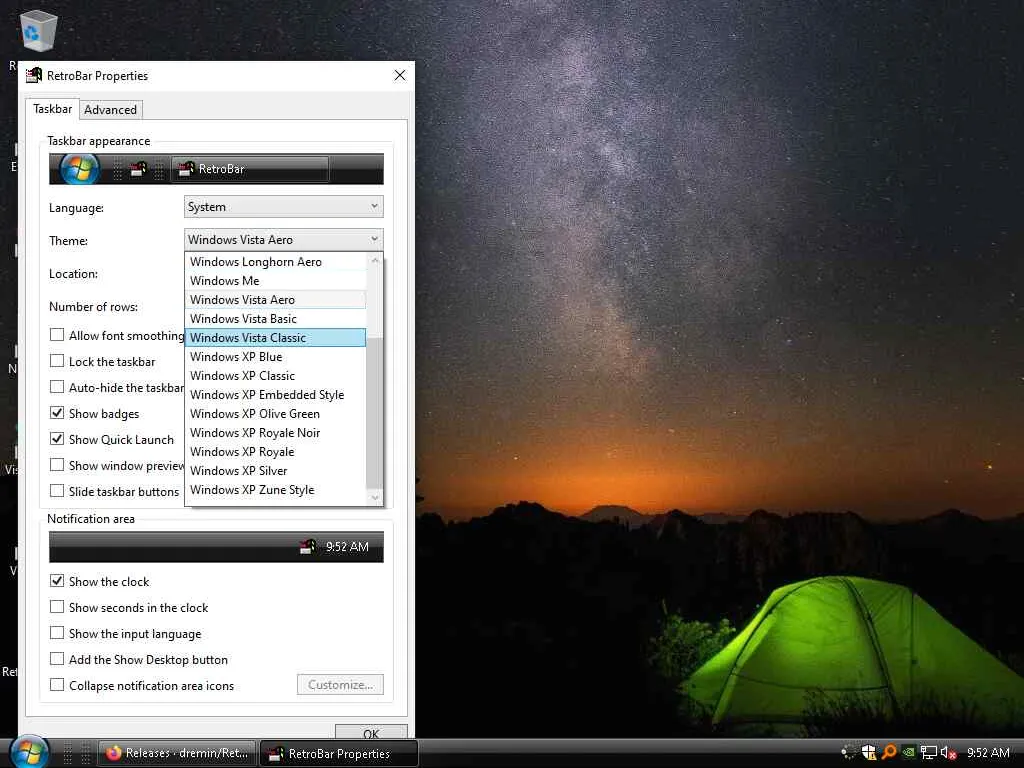The height and width of the screenshot is (768, 1024).
Task: Enable Show window previews checkbox
Action: pos(57,465)
